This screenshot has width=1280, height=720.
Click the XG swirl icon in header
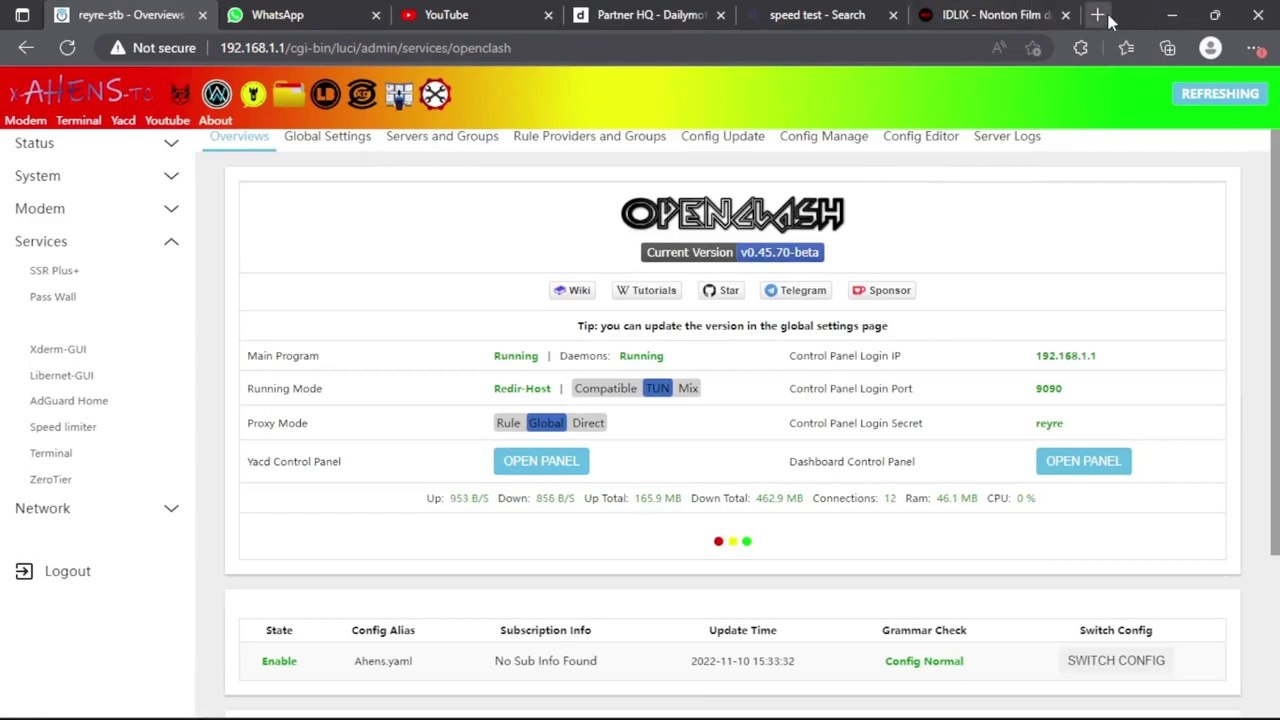click(x=362, y=94)
